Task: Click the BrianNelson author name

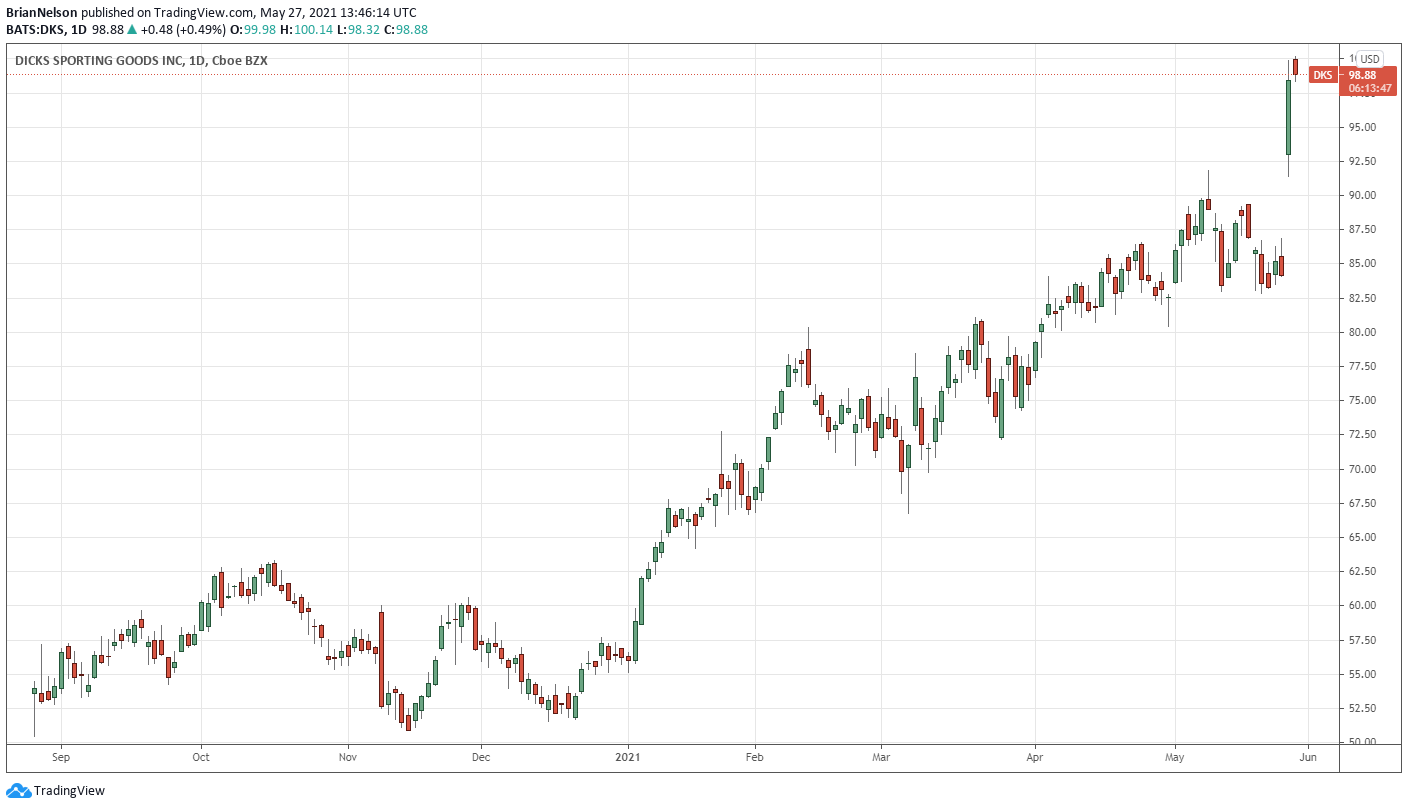Action: (x=42, y=13)
